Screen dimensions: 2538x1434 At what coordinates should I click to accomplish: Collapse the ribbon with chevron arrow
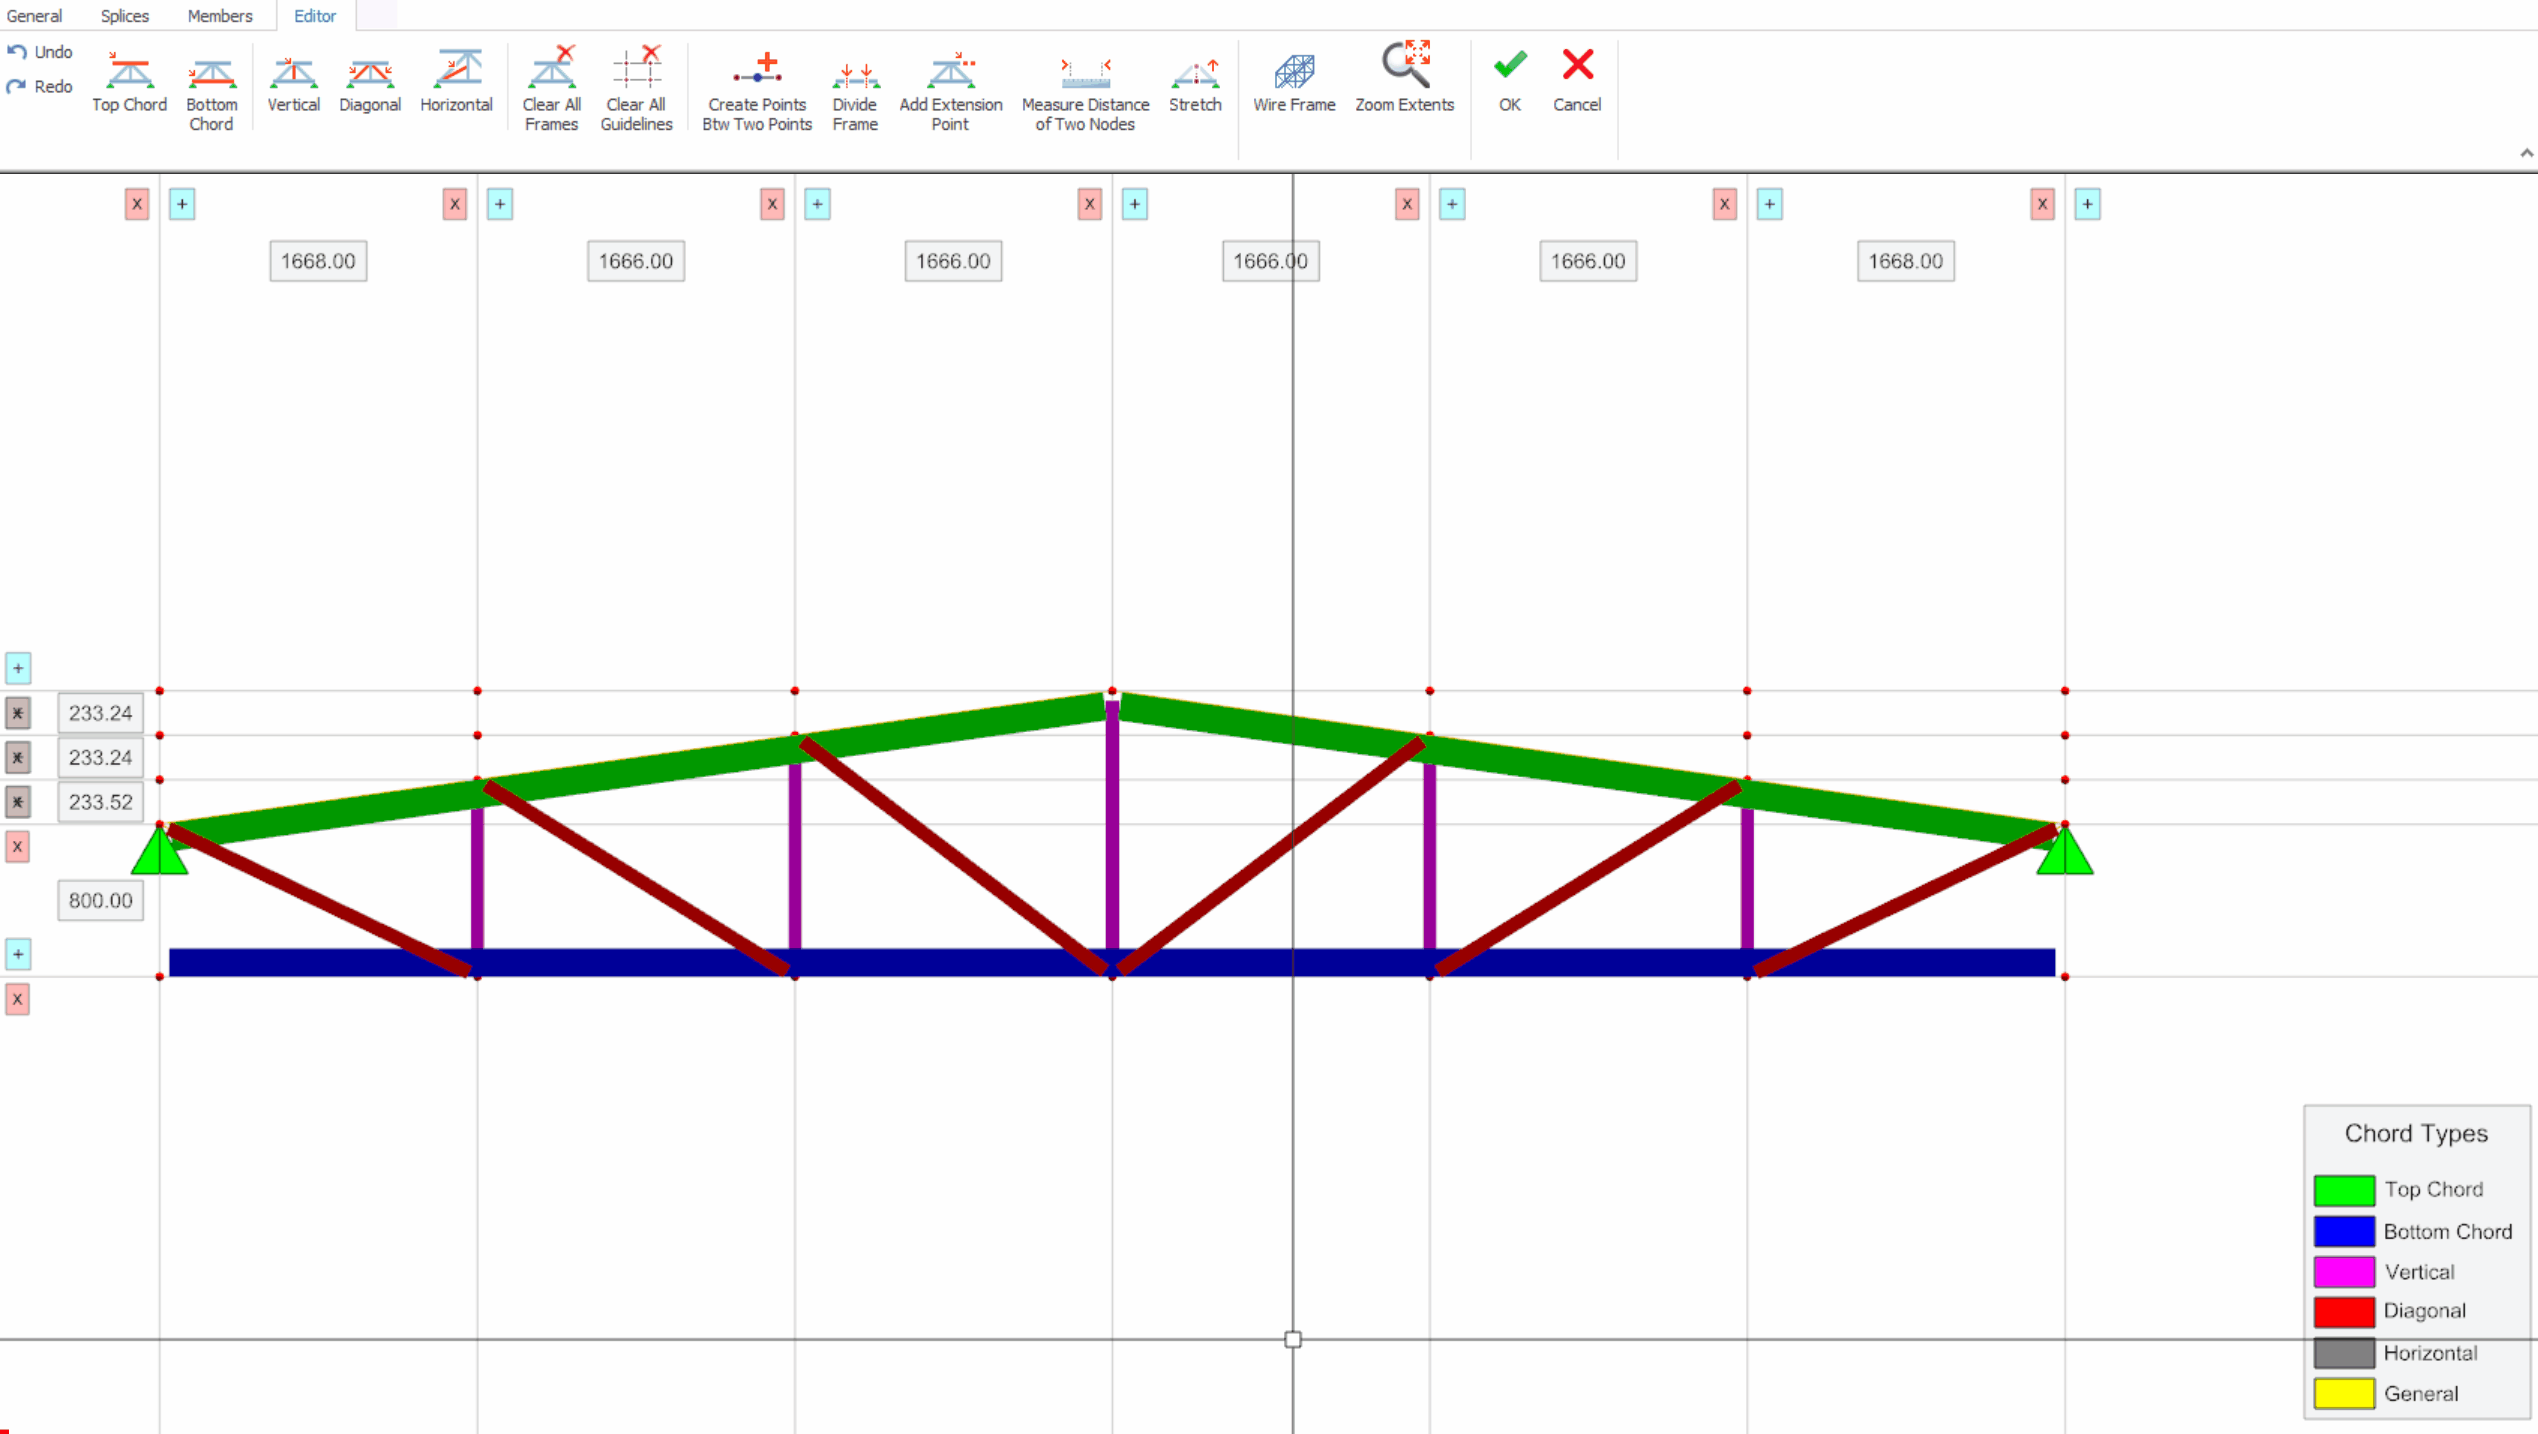[x=2526, y=153]
